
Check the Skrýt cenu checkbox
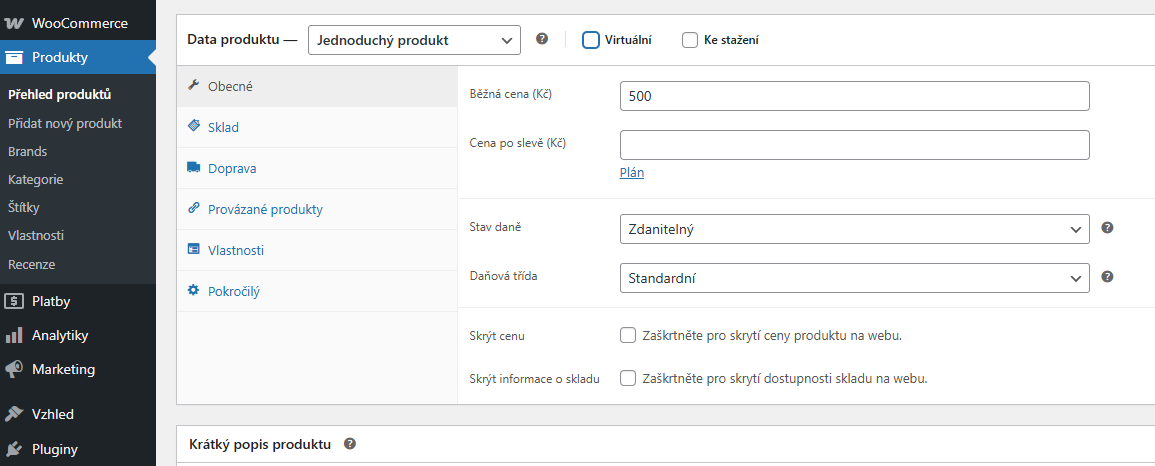pos(628,336)
